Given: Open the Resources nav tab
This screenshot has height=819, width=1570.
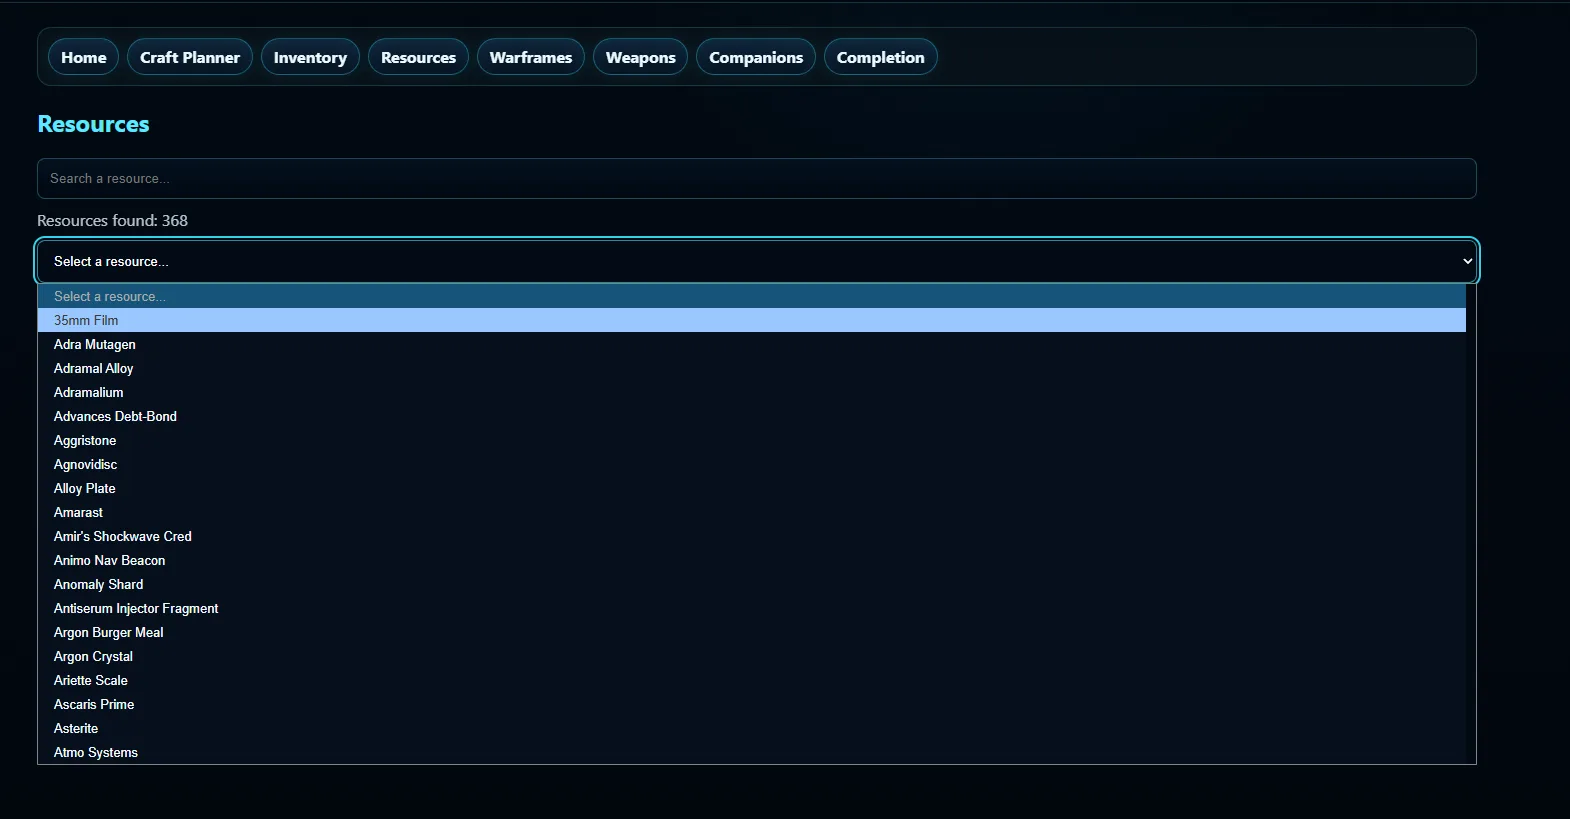Looking at the screenshot, I should click(x=418, y=57).
